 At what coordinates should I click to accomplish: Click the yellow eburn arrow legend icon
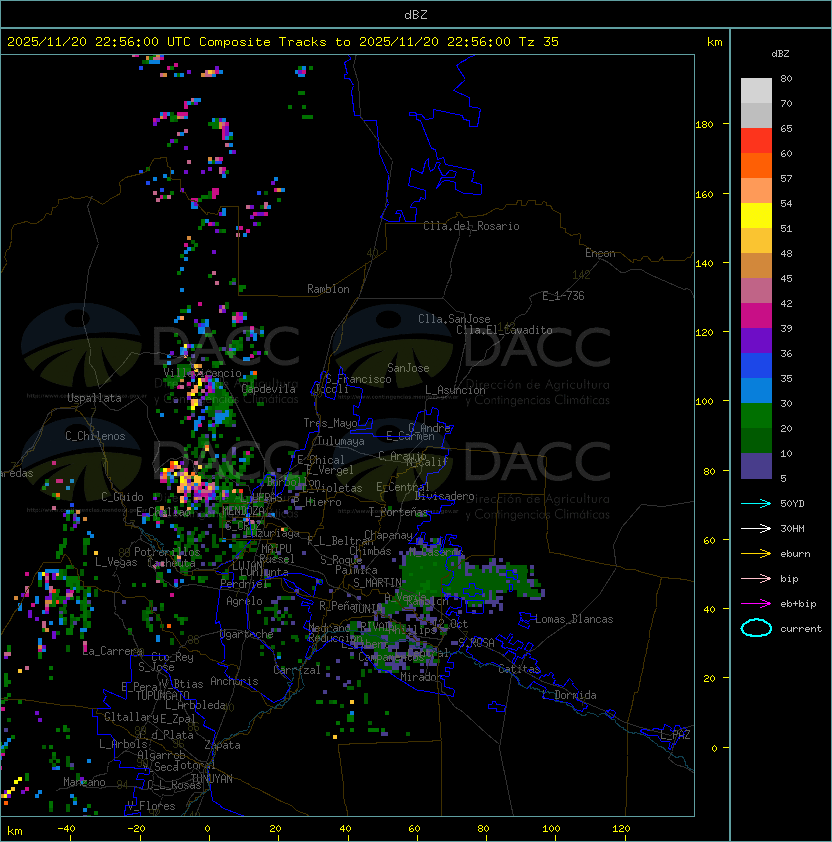pyautogui.click(x=756, y=554)
